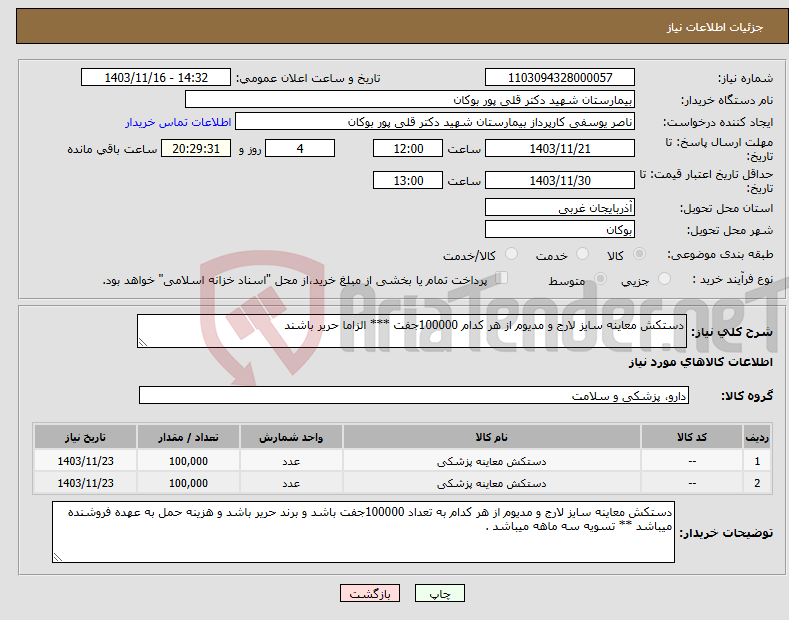Click the تعداد / مقدار column header
Viewport: 789px width, 620px height.
pyautogui.click(x=188, y=437)
